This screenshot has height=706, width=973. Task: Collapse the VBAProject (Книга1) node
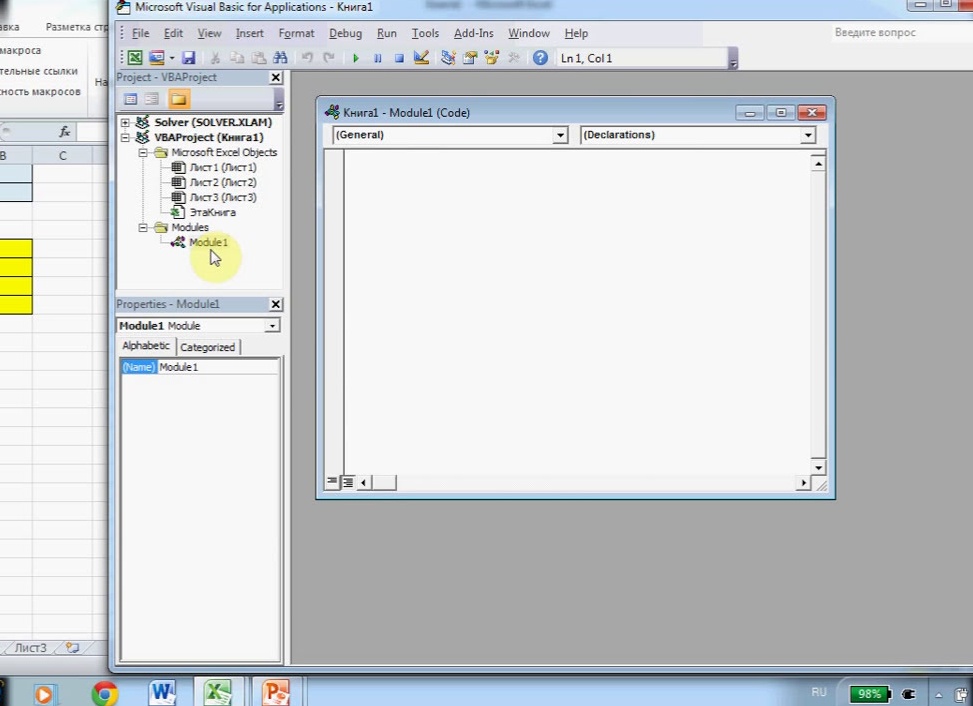[125, 137]
